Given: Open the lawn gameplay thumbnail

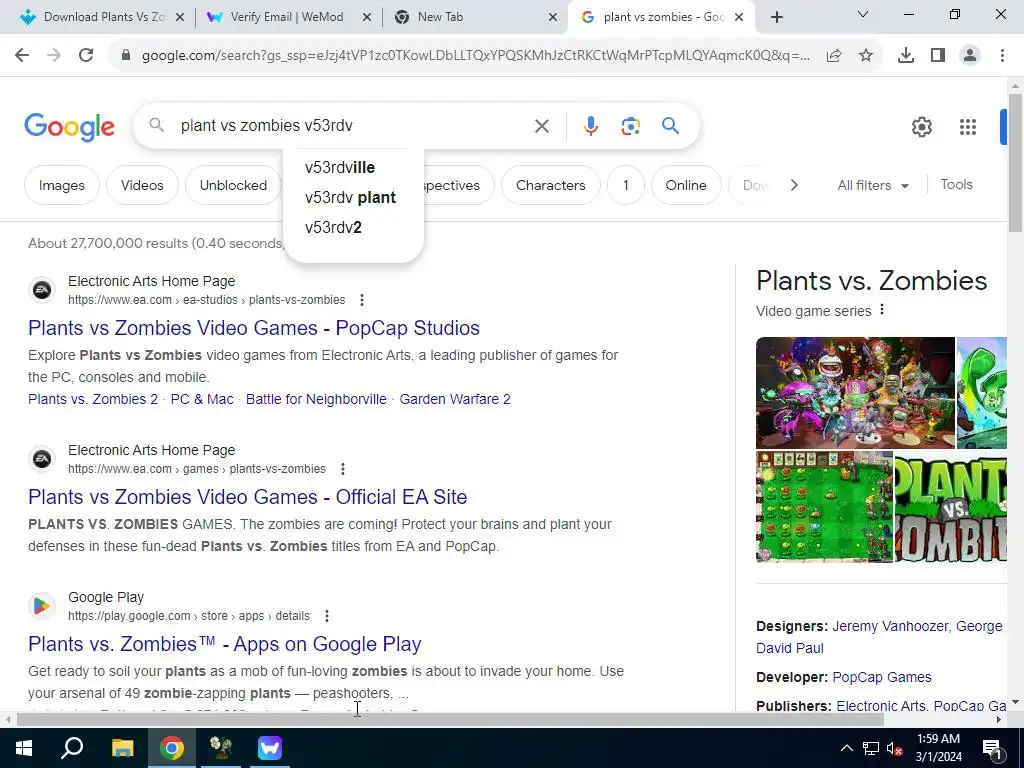Looking at the screenshot, I should coord(824,507).
